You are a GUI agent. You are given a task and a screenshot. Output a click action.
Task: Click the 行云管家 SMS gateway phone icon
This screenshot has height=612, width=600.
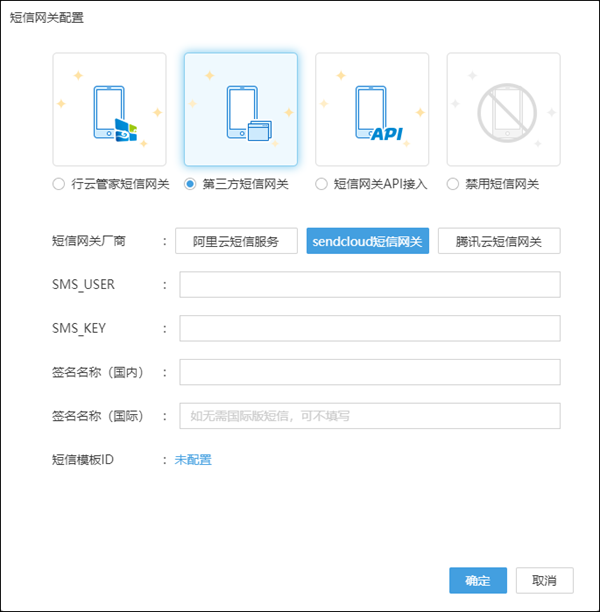109,109
